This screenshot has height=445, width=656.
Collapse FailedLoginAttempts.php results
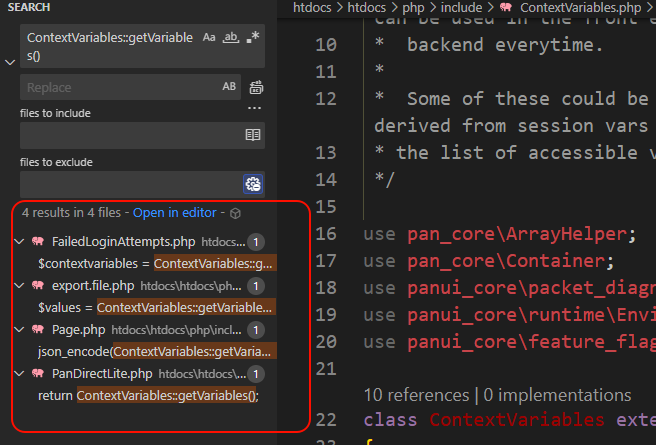coord(20,241)
